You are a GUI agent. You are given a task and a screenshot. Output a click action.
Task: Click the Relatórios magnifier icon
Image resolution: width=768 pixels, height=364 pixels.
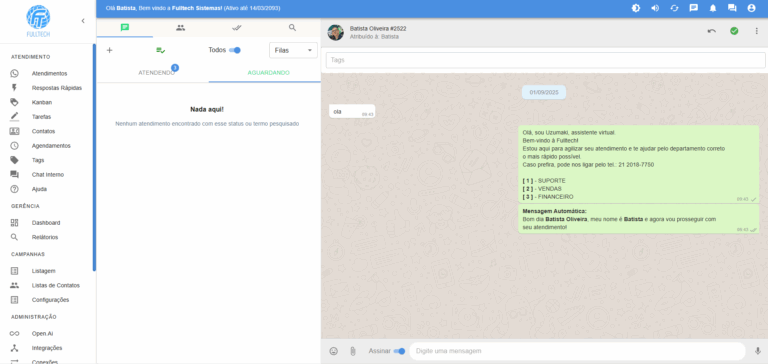14,237
